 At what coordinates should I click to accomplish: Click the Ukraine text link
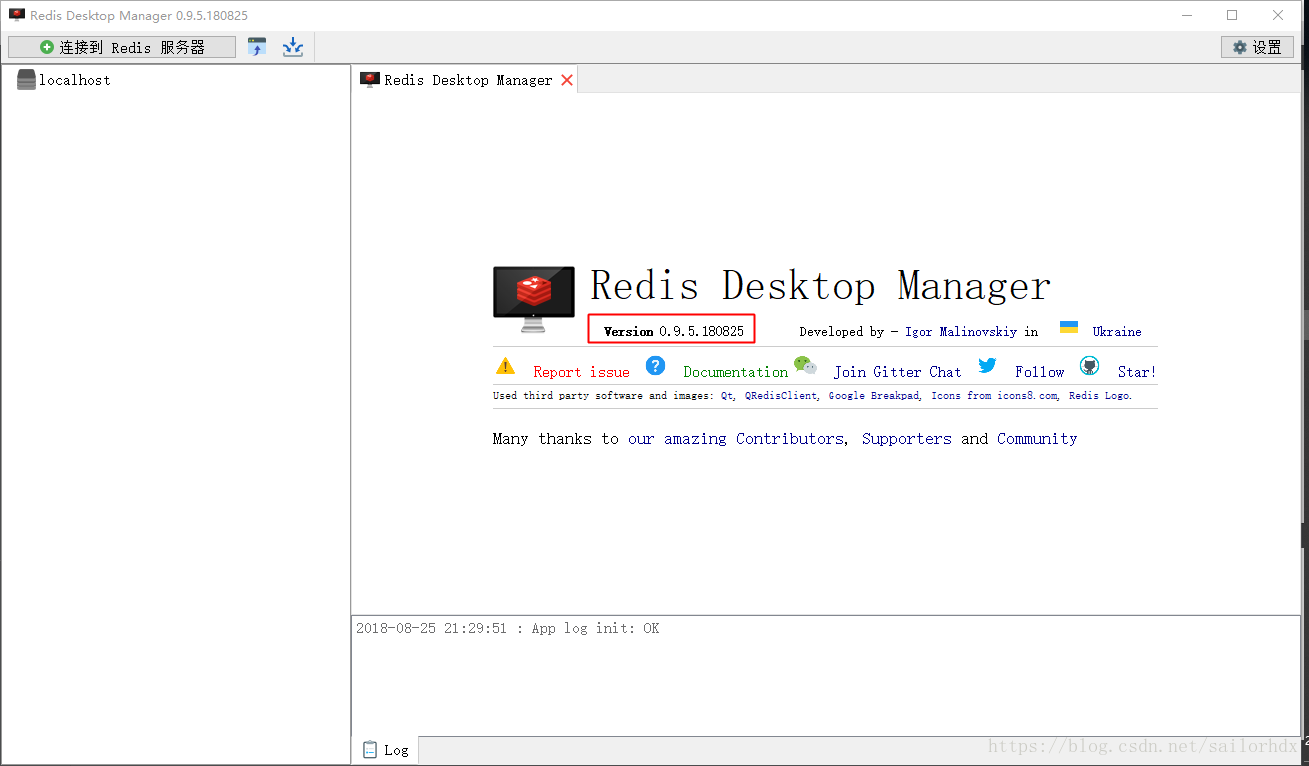click(x=1117, y=332)
